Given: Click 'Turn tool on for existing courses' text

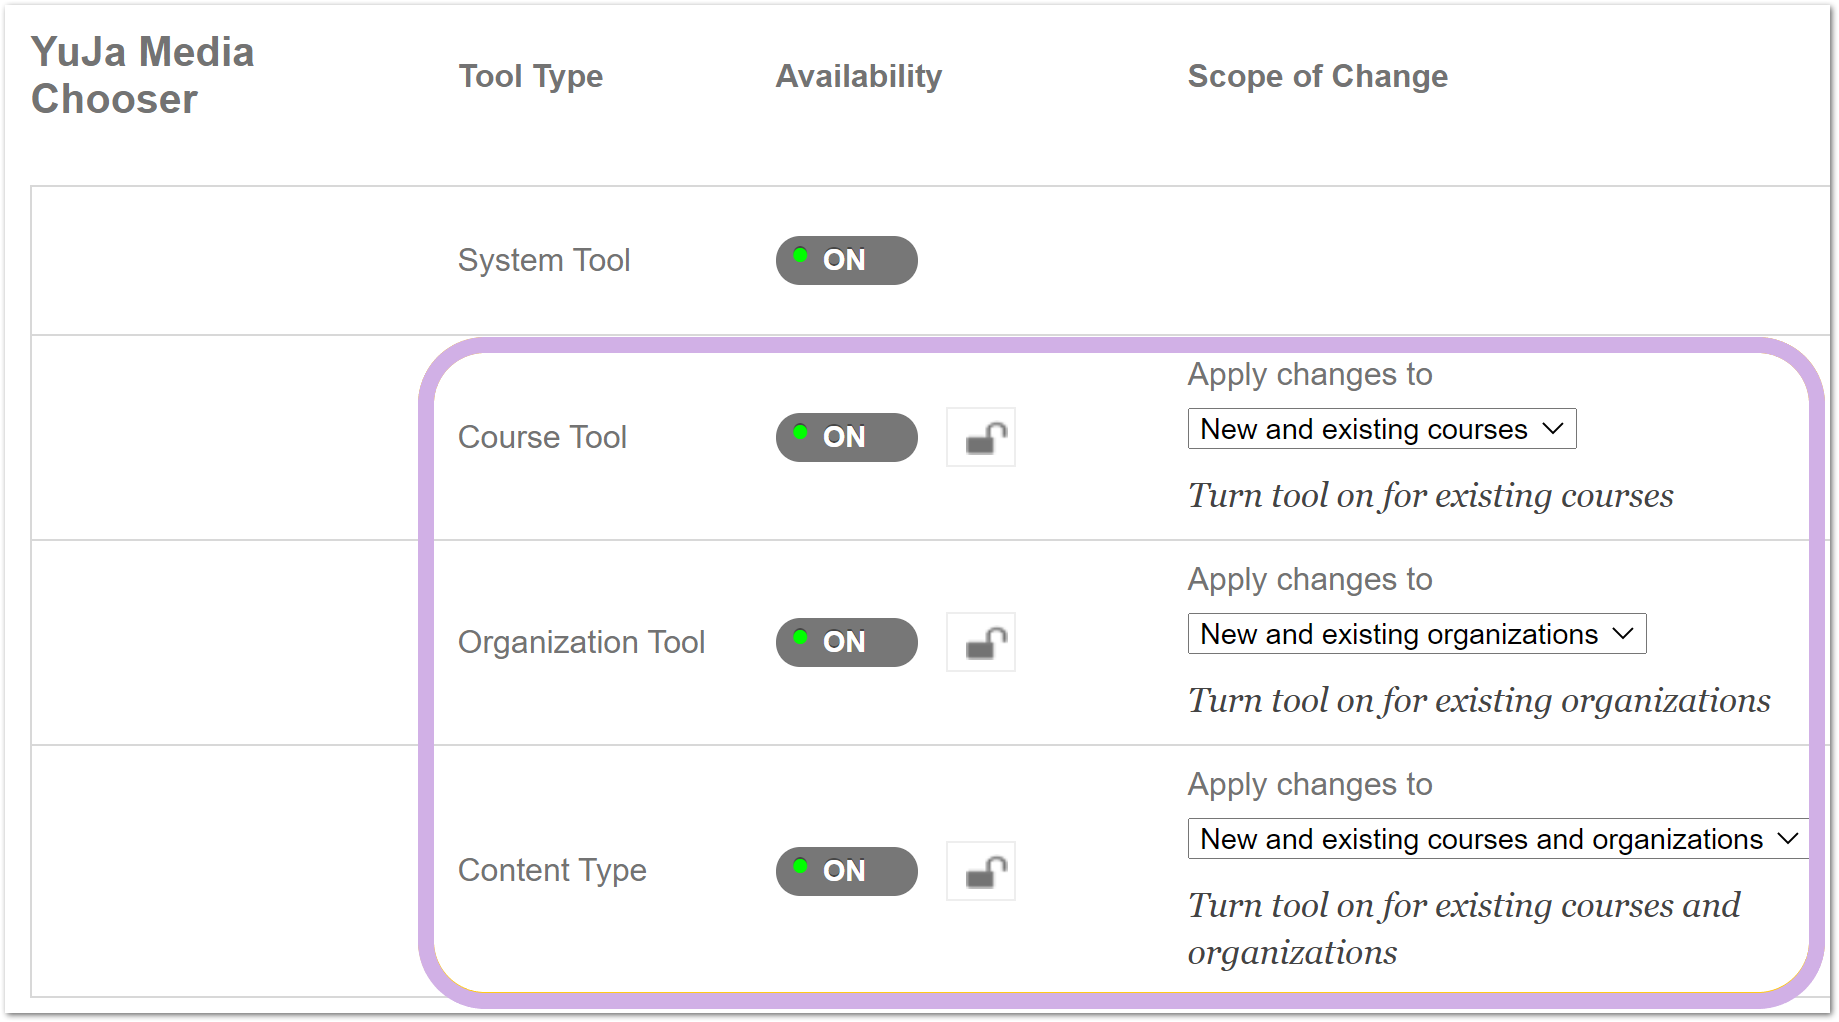Looking at the screenshot, I should click(1431, 496).
